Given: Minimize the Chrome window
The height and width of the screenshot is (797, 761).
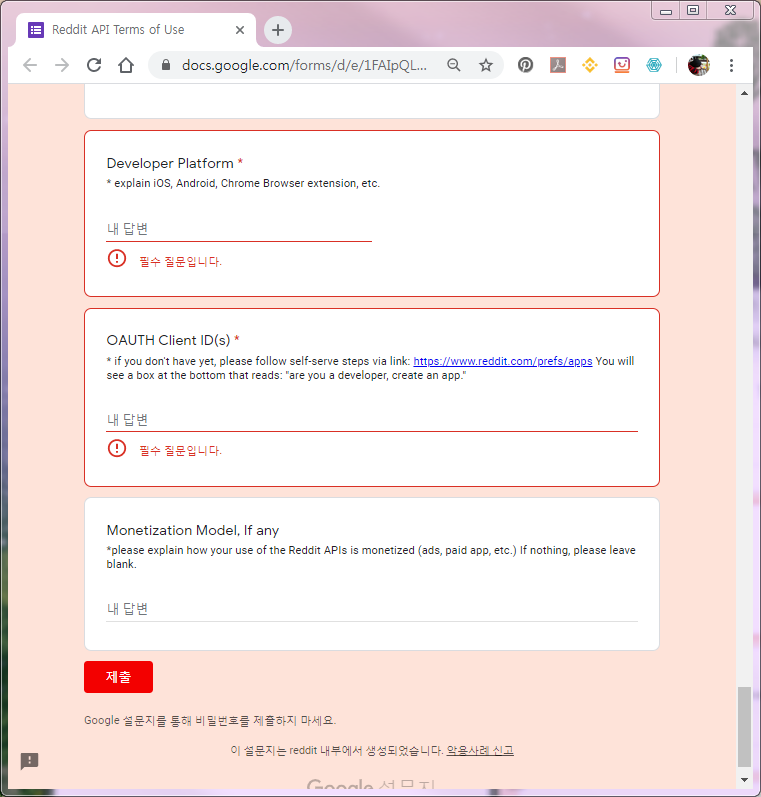Looking at the screenshot, I should pyautogui.click(x=666, y=11).
